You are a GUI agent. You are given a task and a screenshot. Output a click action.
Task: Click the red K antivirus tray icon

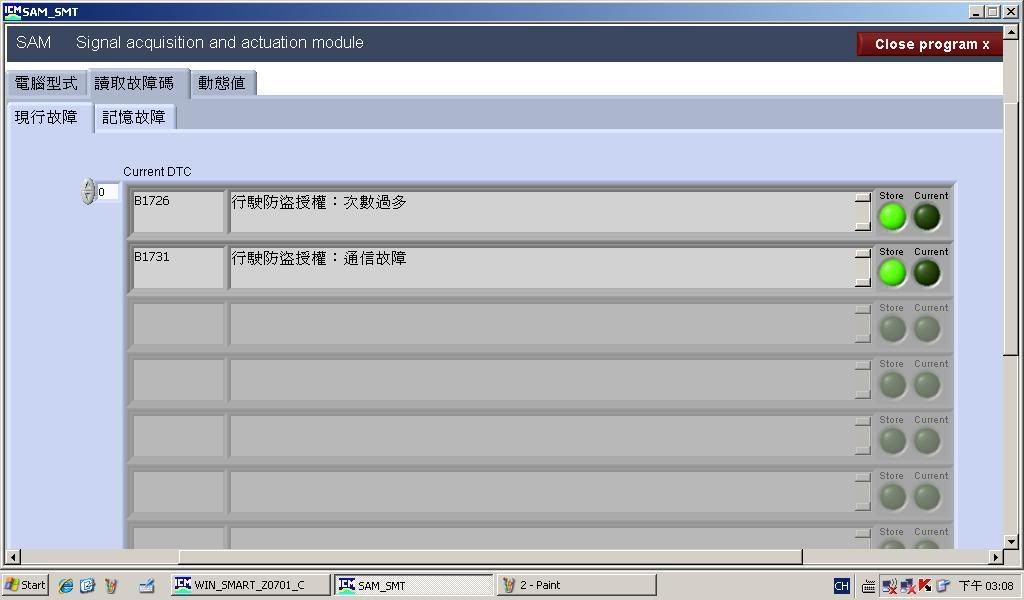click(x=925, y=585)
